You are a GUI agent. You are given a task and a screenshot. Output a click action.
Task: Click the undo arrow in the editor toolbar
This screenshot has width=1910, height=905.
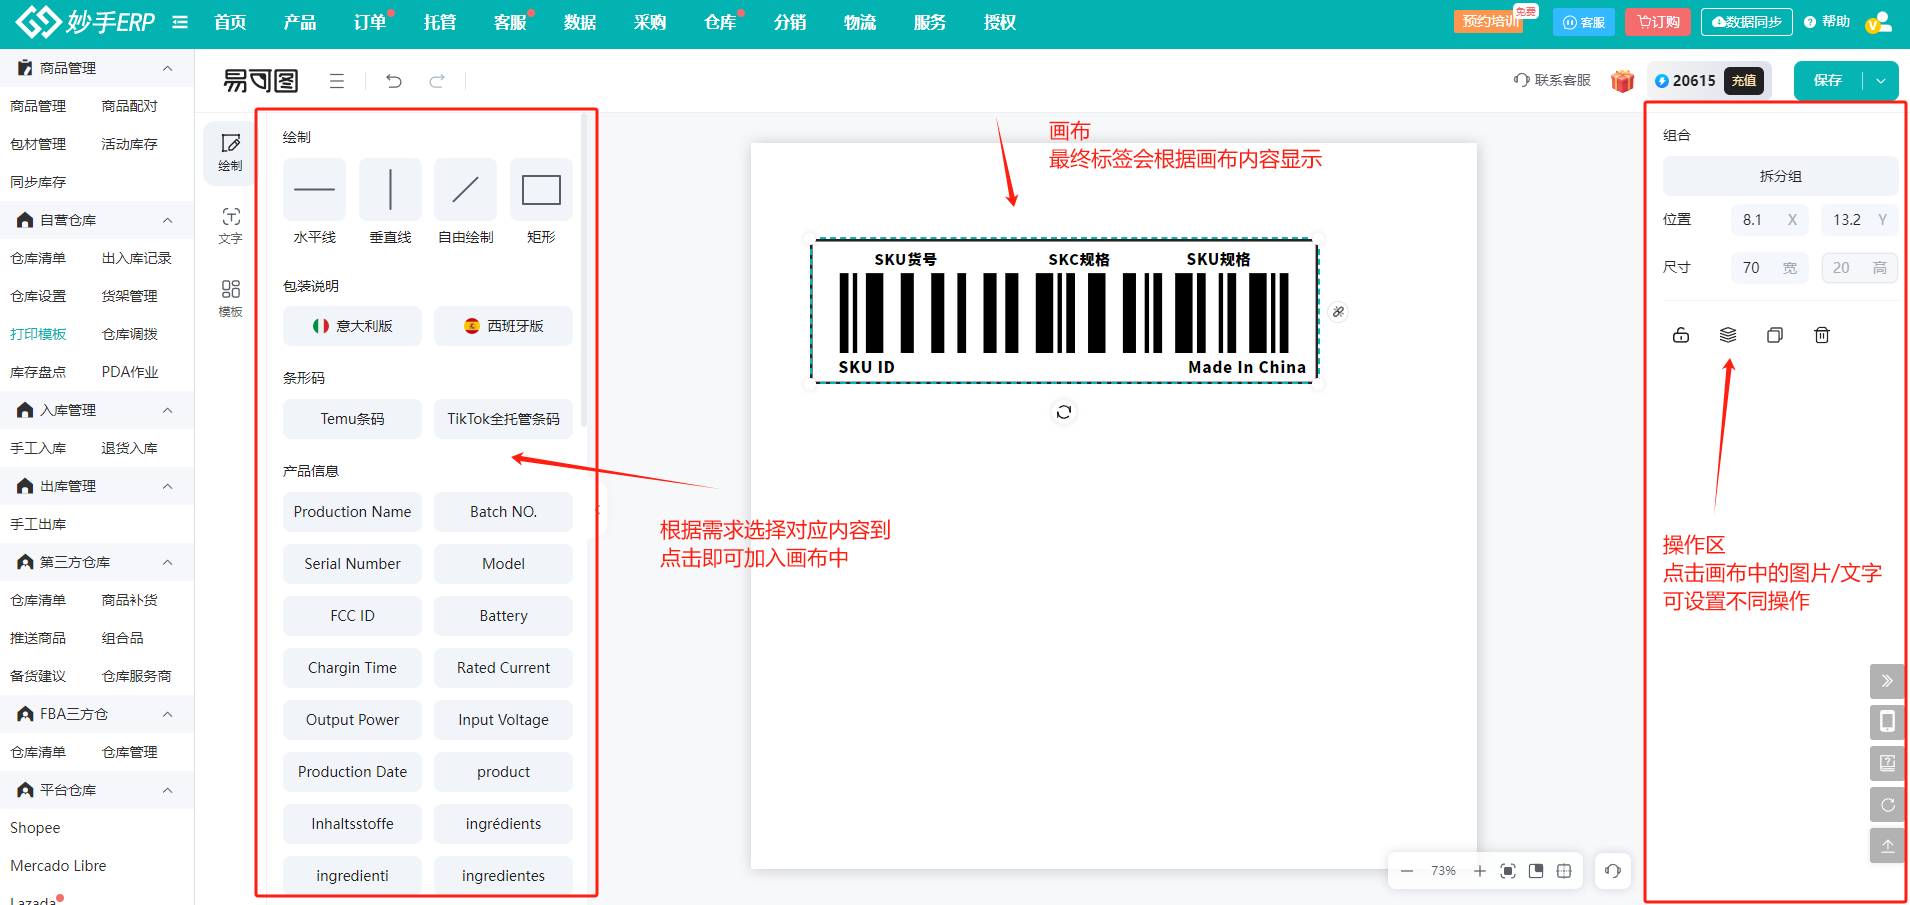[393, 80]
